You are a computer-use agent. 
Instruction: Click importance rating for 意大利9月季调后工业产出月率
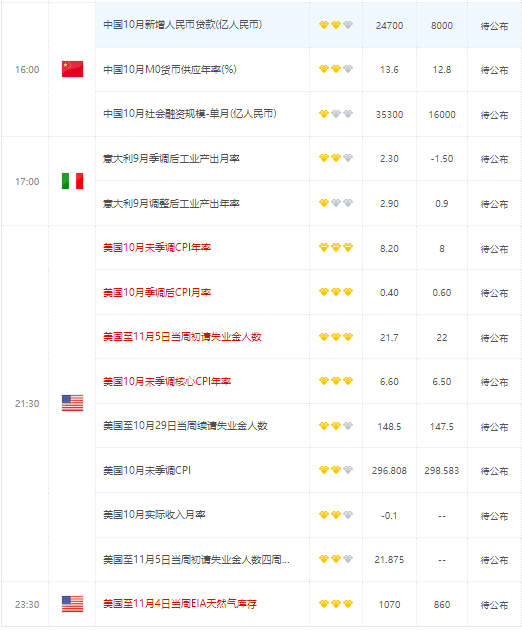336,158
